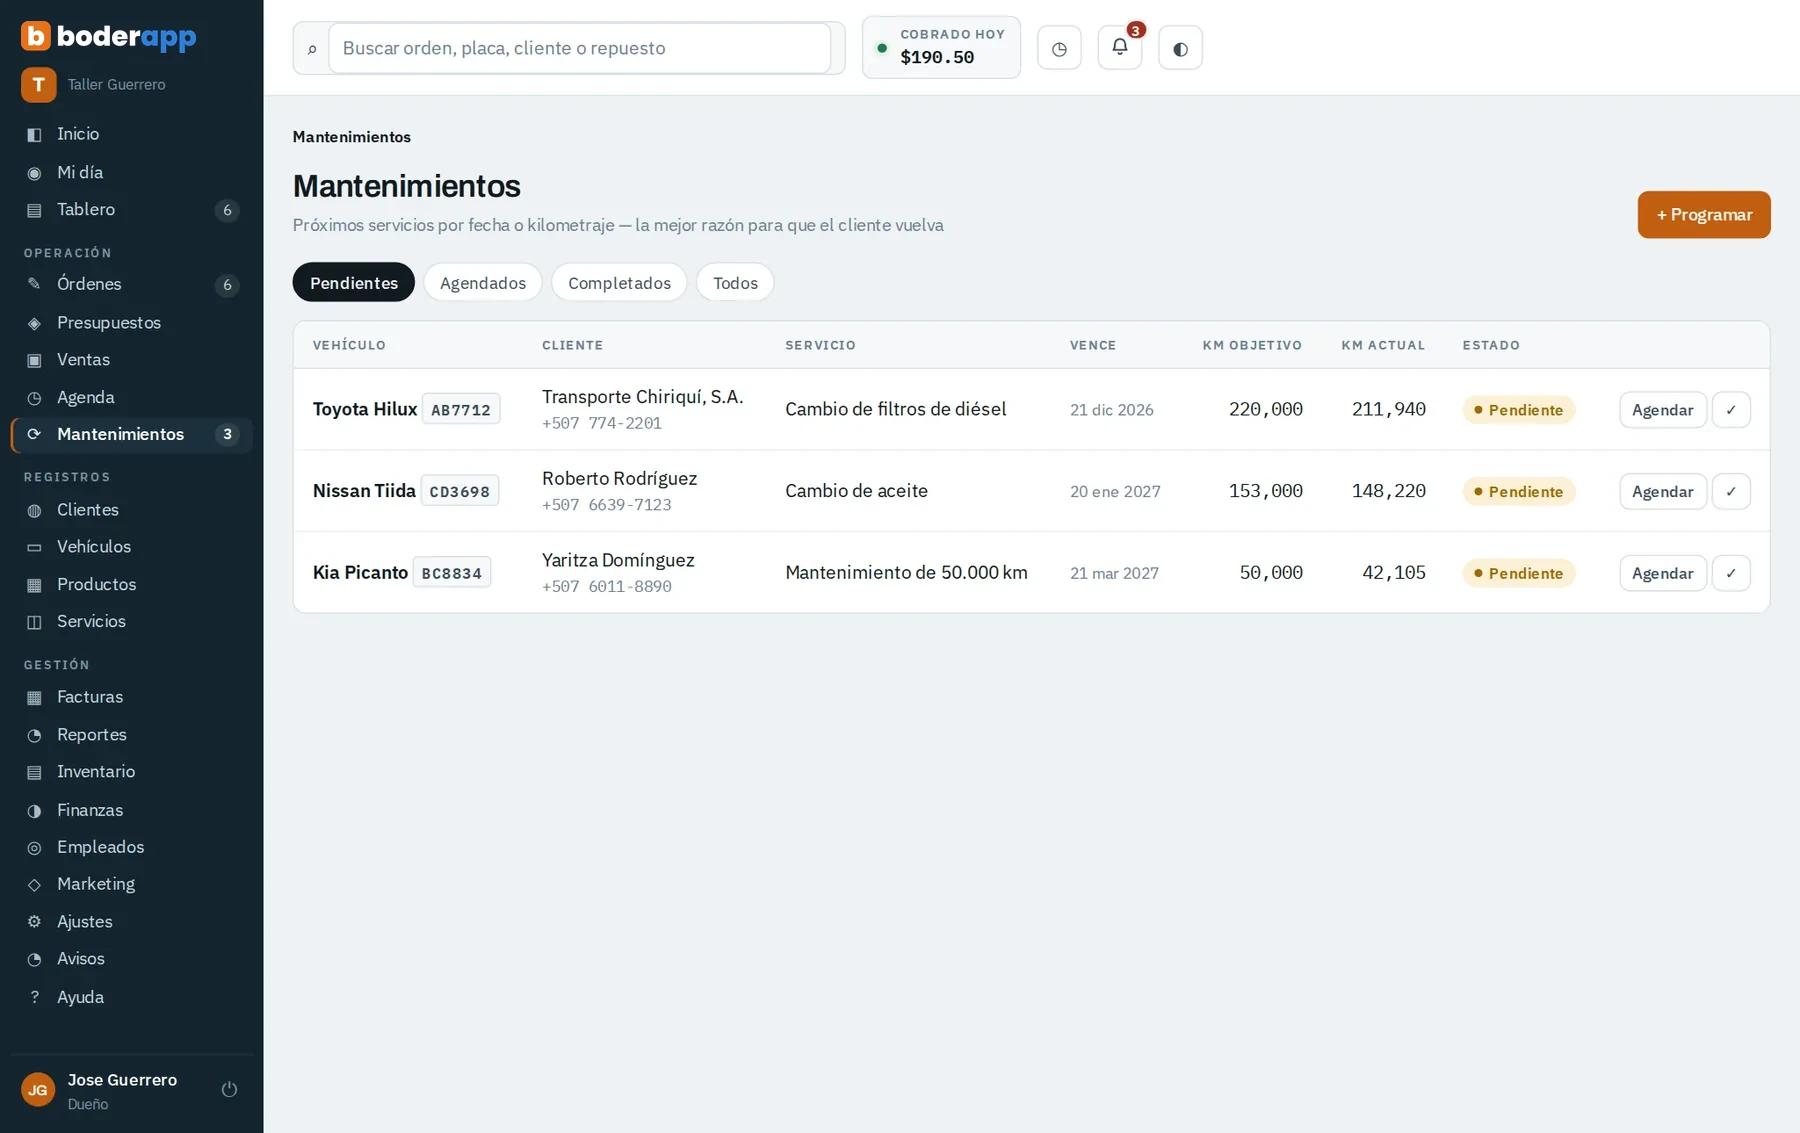Screen dimensions: 1800x1133
Task: Click the Cobrado hoy $190.50 widget
Action: [x=941, y=47]
